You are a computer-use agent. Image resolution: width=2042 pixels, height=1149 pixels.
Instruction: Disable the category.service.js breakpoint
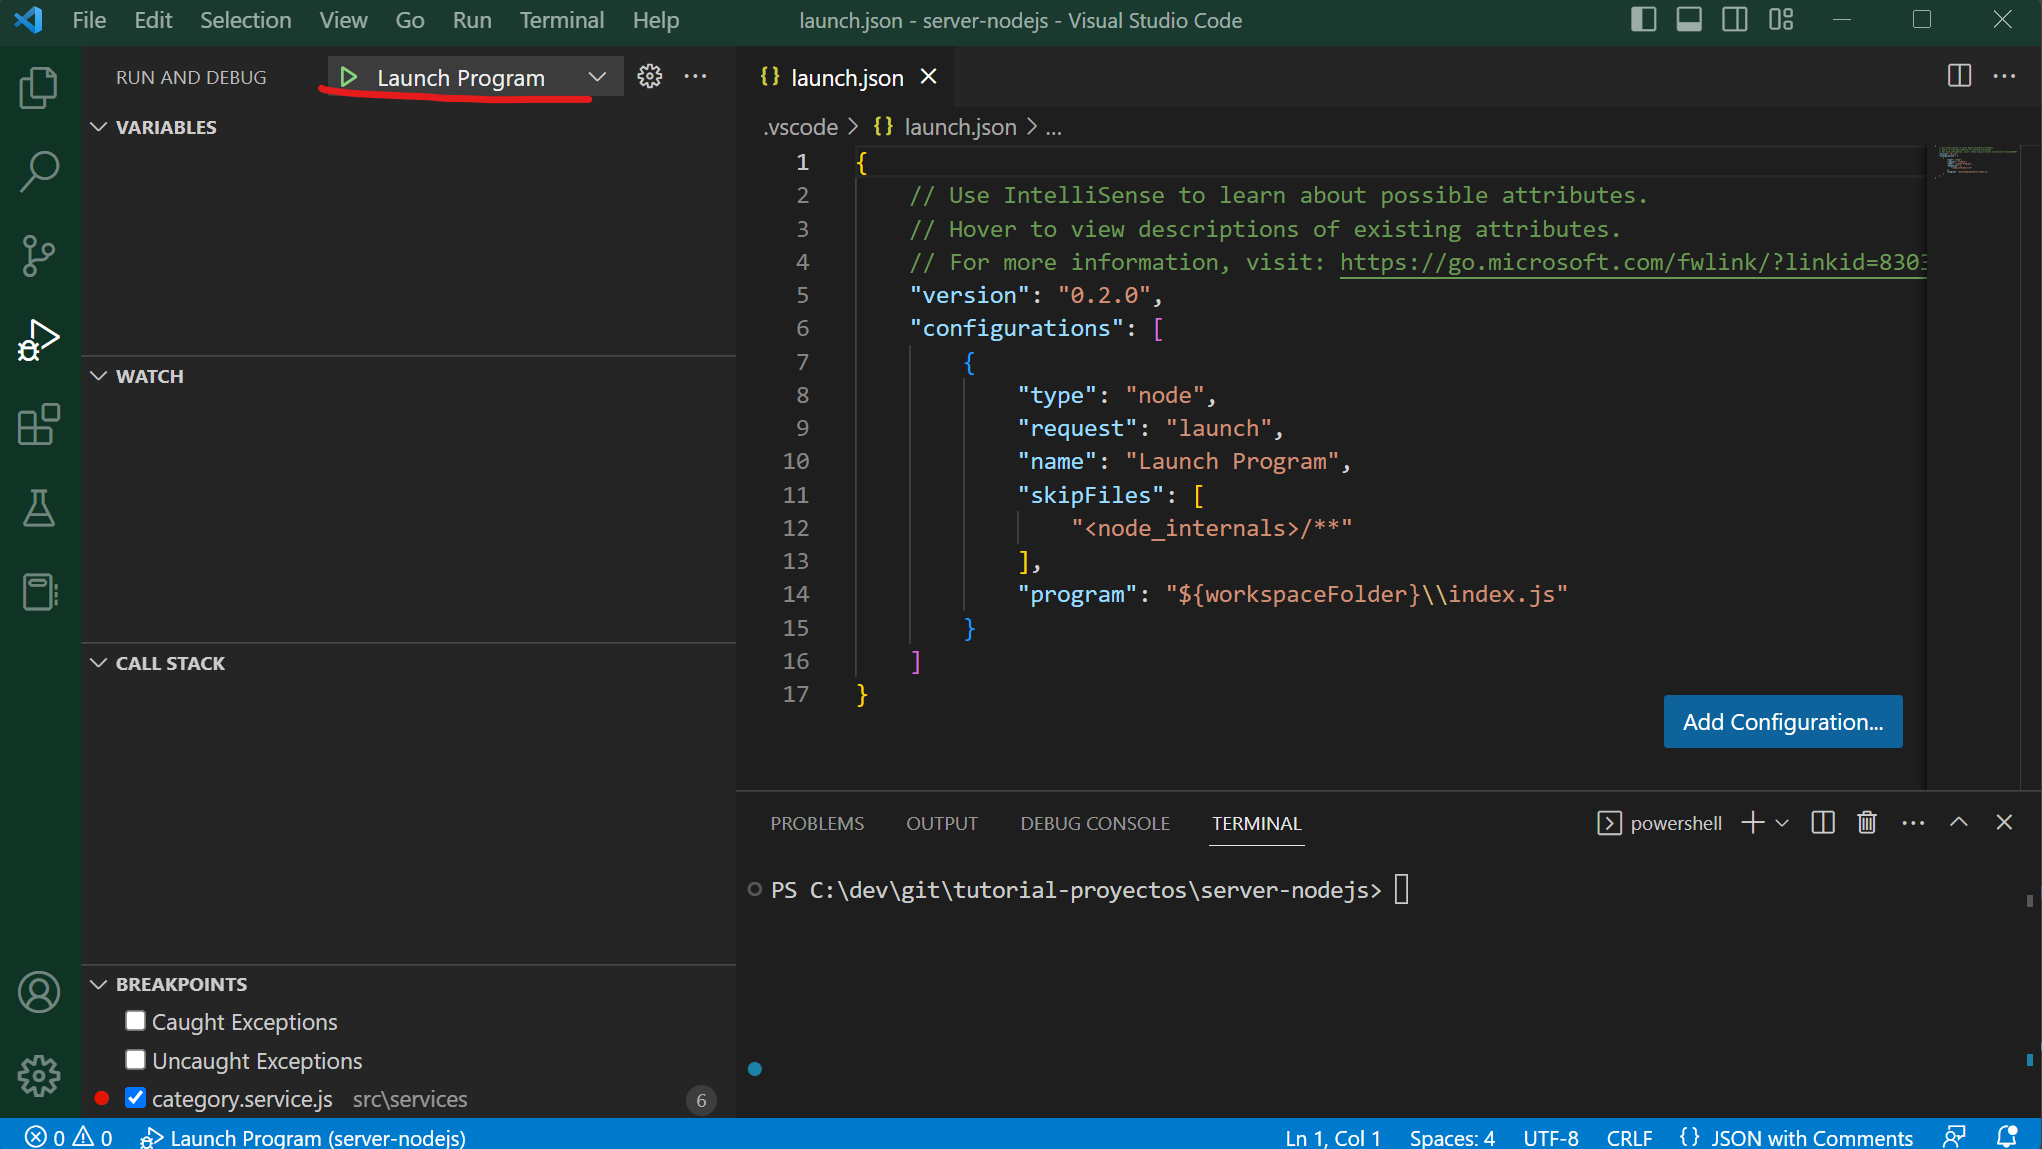135,1098
